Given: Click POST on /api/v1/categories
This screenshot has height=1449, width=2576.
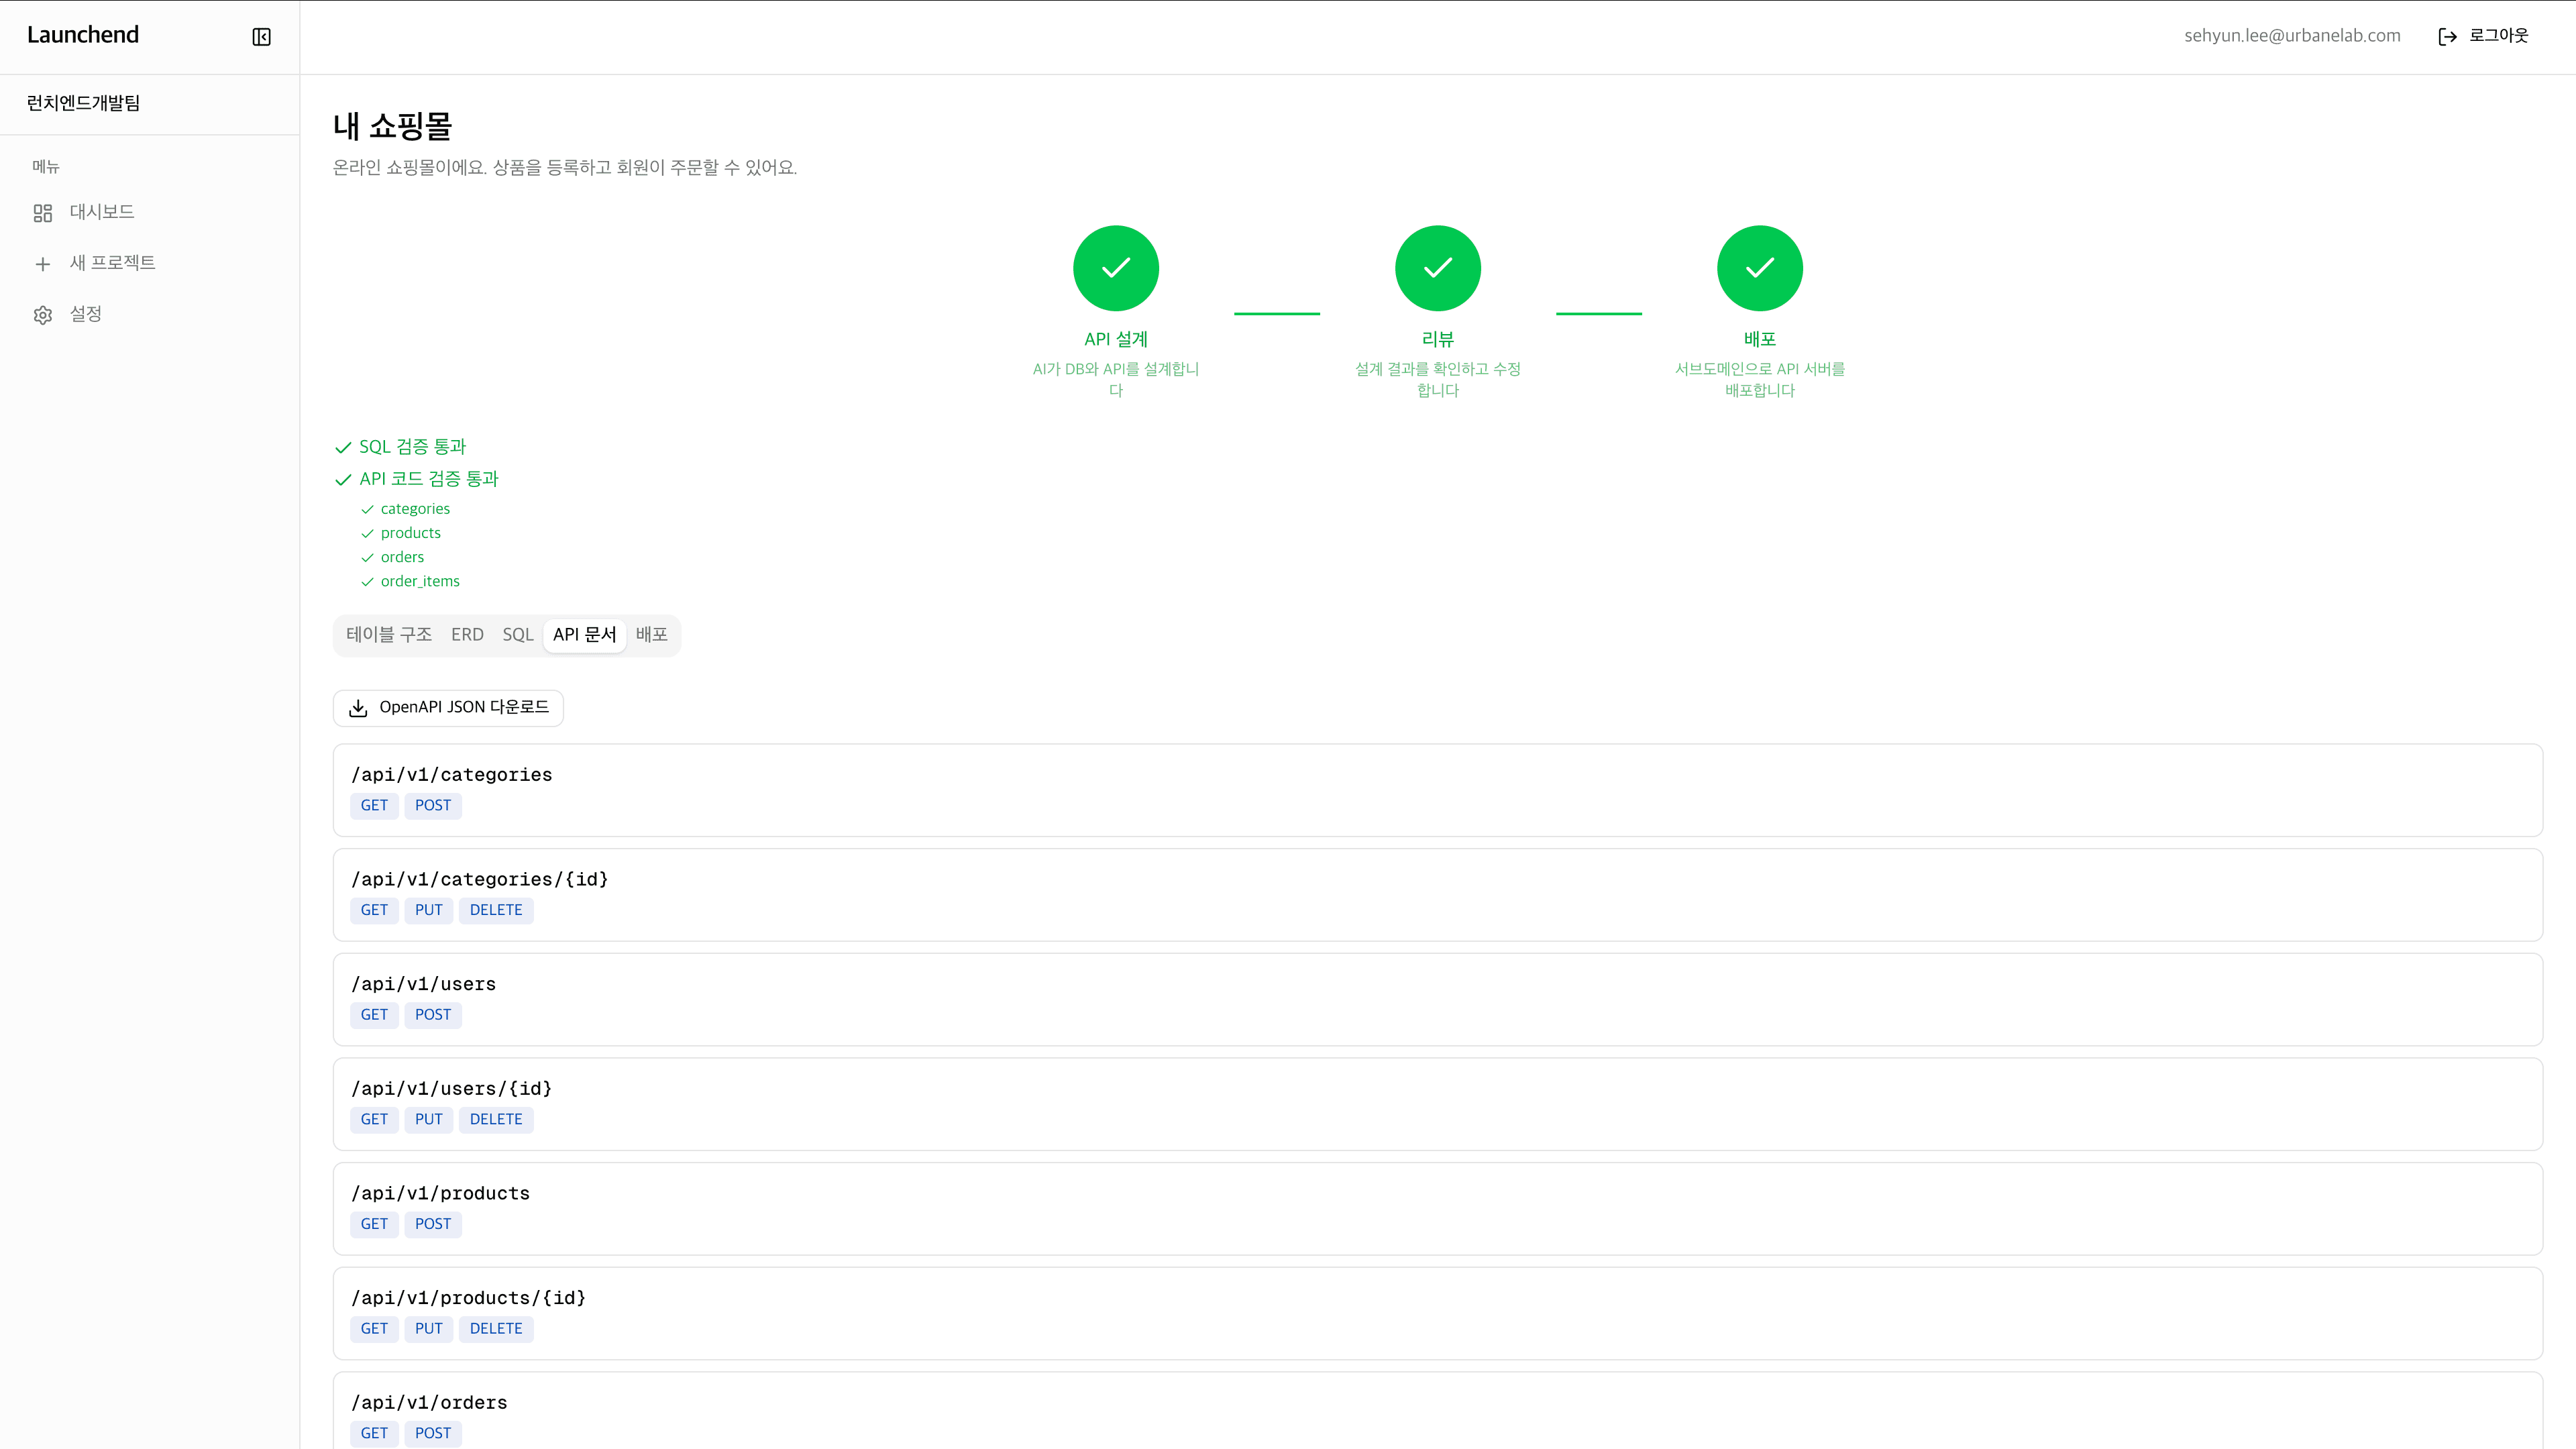Looking at the screenshot, I should (x=433, y=806).
